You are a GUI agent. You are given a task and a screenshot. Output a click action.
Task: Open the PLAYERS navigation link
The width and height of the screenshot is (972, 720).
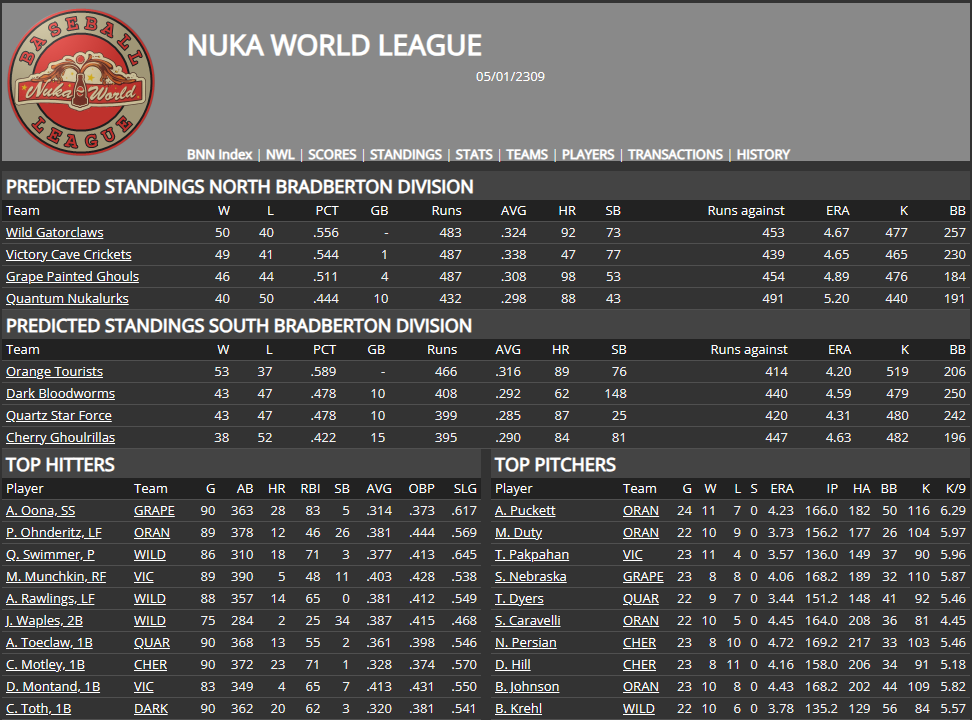click(588, 155)
